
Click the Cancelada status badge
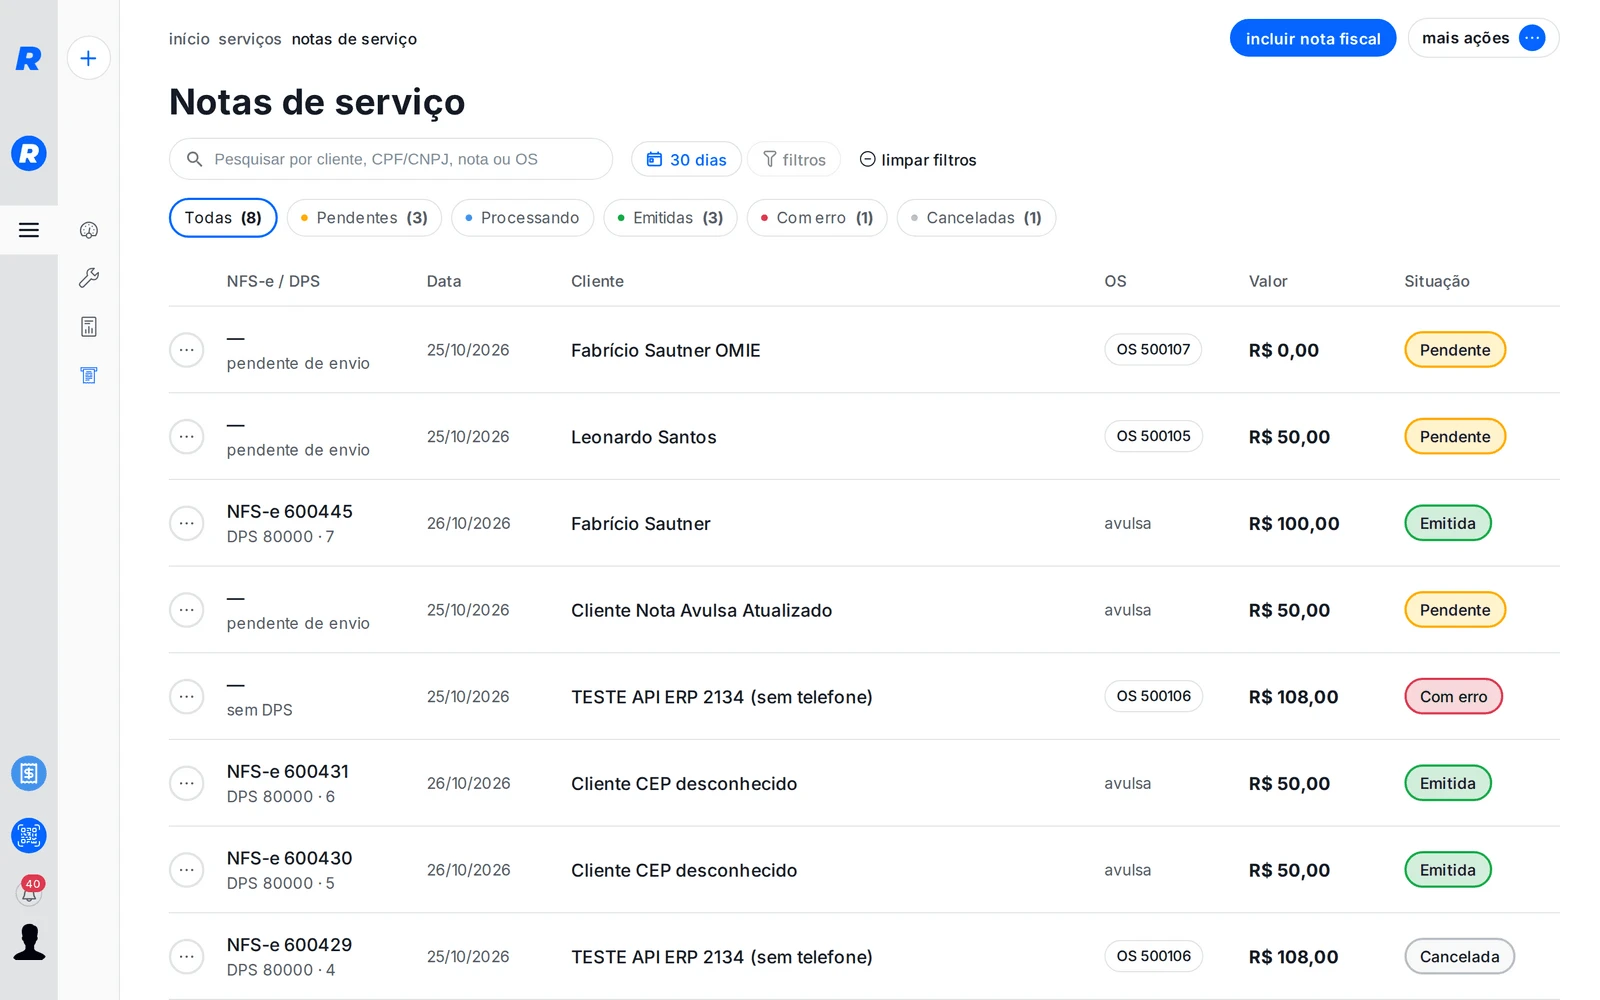[x=1459, y=957]
